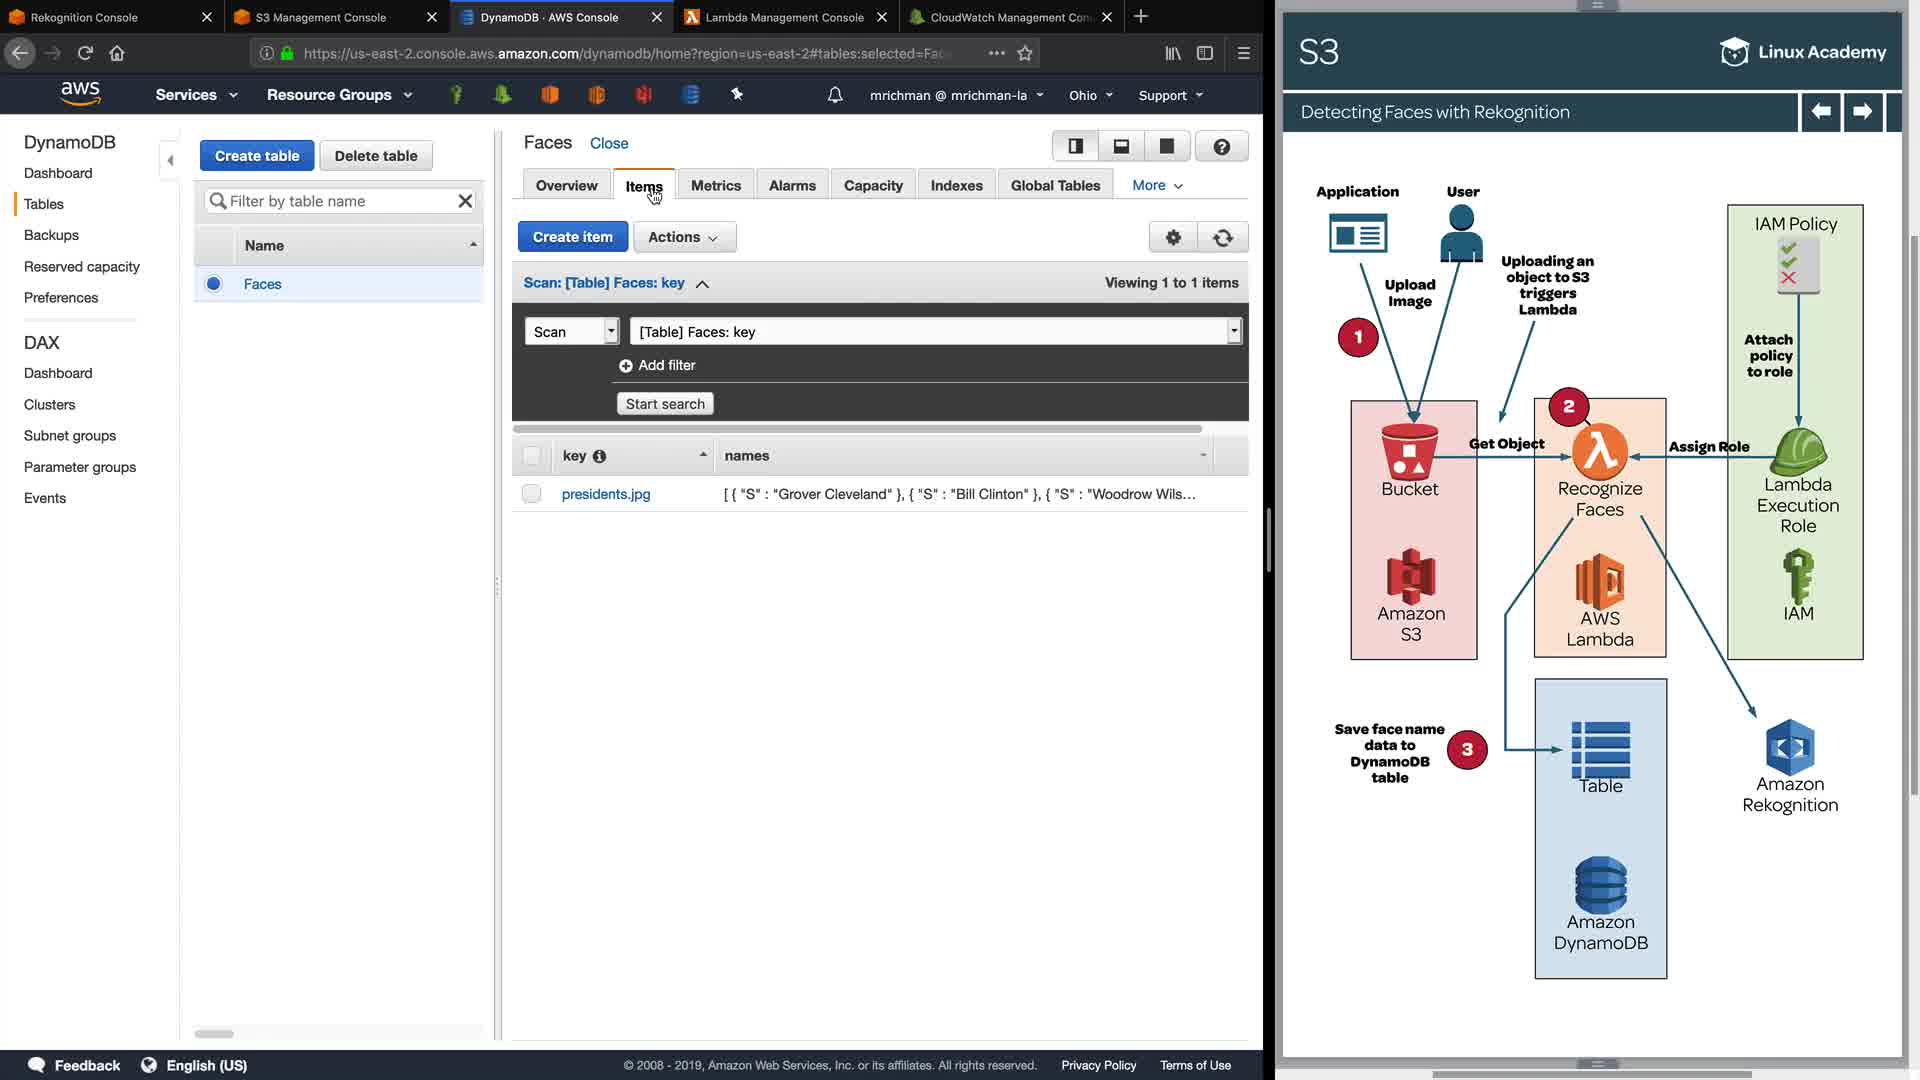Open AWS notifications bell icon
The width and height of the screenshot is (1920, 1080).
(x=835, y=95)
